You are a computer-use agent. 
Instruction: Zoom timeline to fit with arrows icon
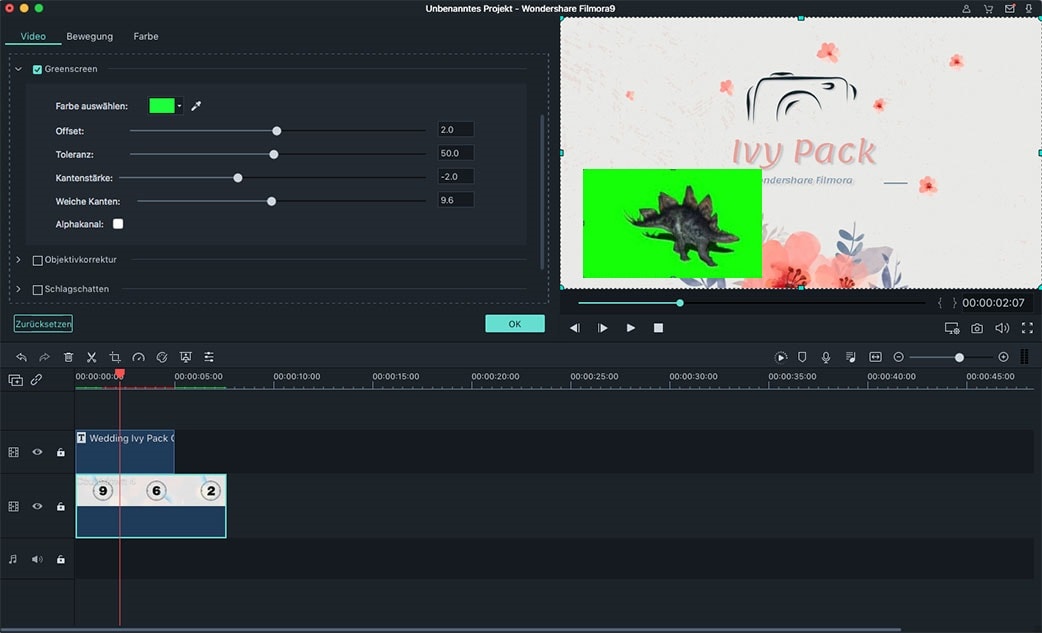875,357
